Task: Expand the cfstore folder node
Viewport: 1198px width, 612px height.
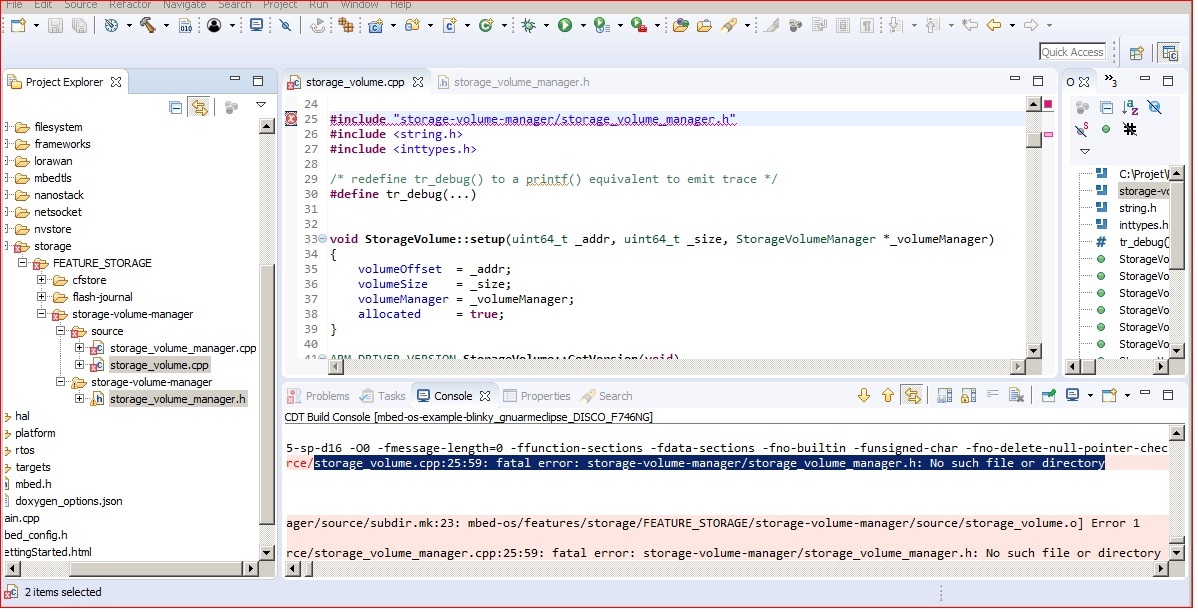Action: pos(42,280)
